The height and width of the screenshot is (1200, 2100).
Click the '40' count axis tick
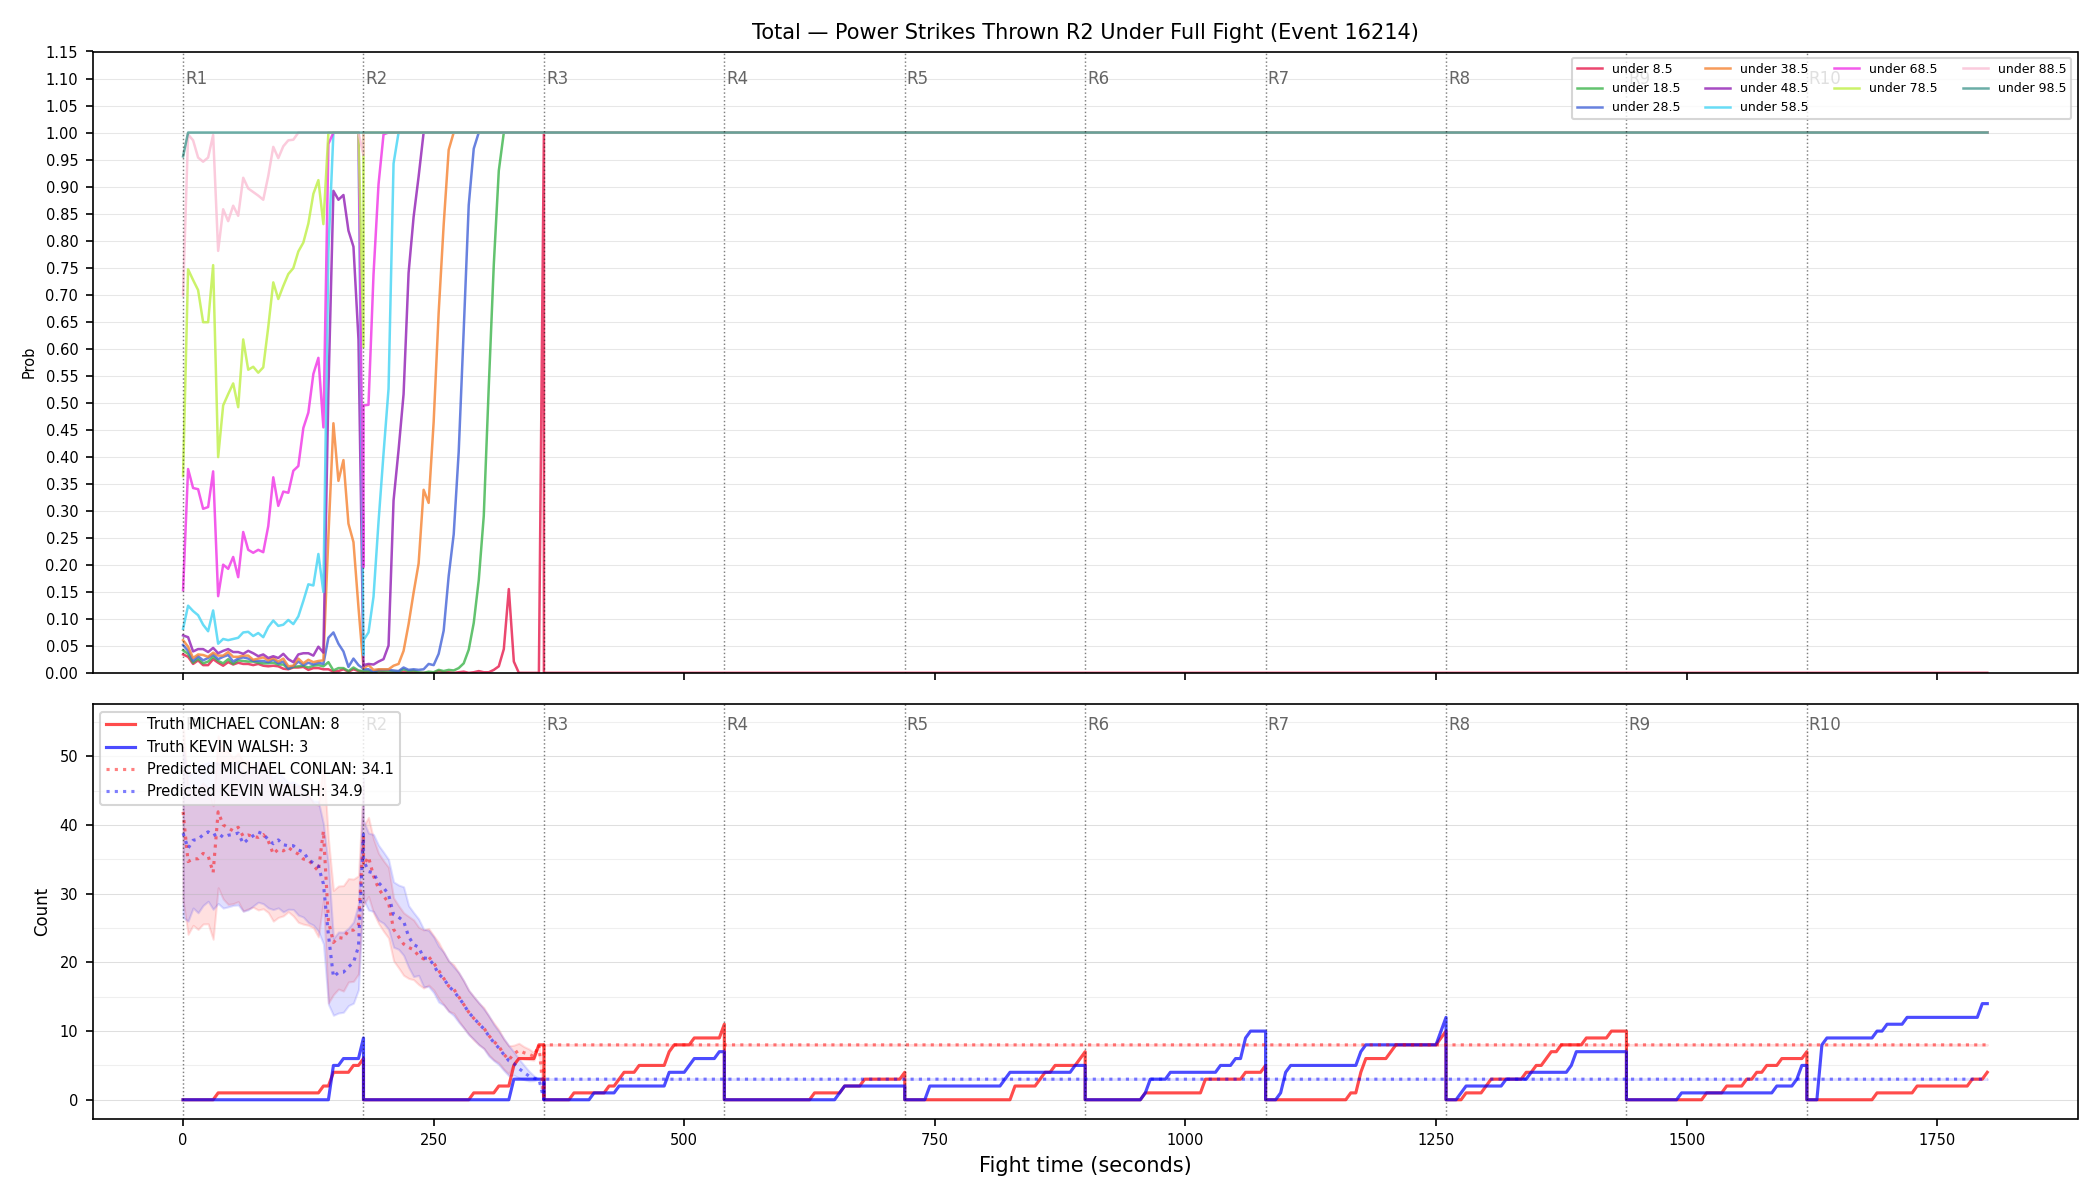69,825
